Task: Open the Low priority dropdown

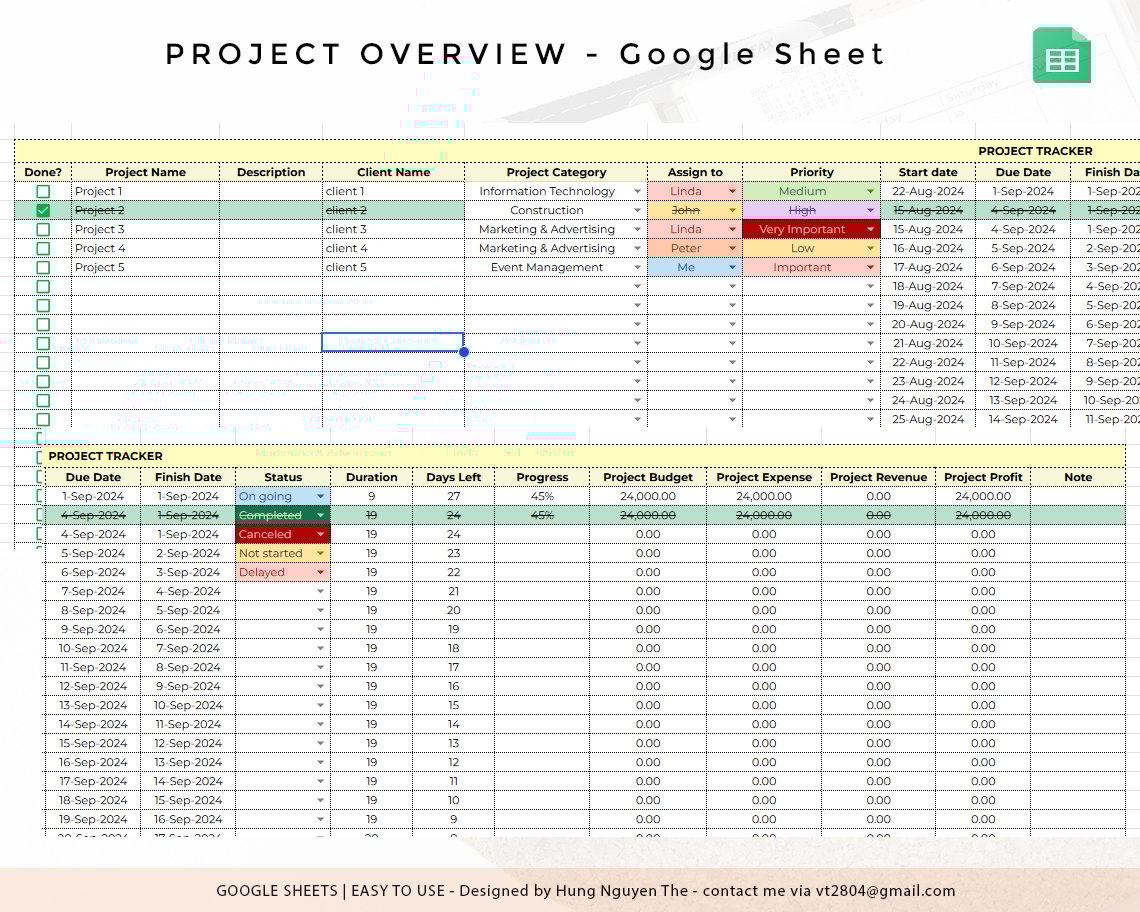Action: tap(870, 248)
